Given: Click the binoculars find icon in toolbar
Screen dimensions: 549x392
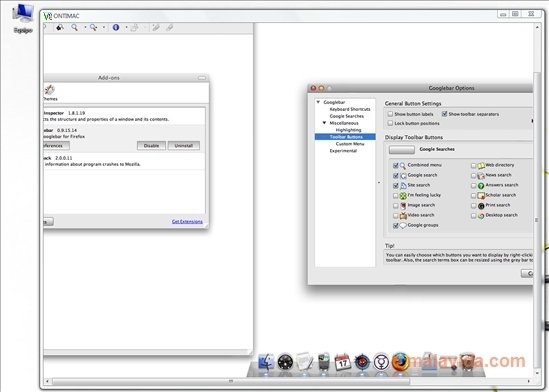Looking at the screenshot, I should coord(60,27).
